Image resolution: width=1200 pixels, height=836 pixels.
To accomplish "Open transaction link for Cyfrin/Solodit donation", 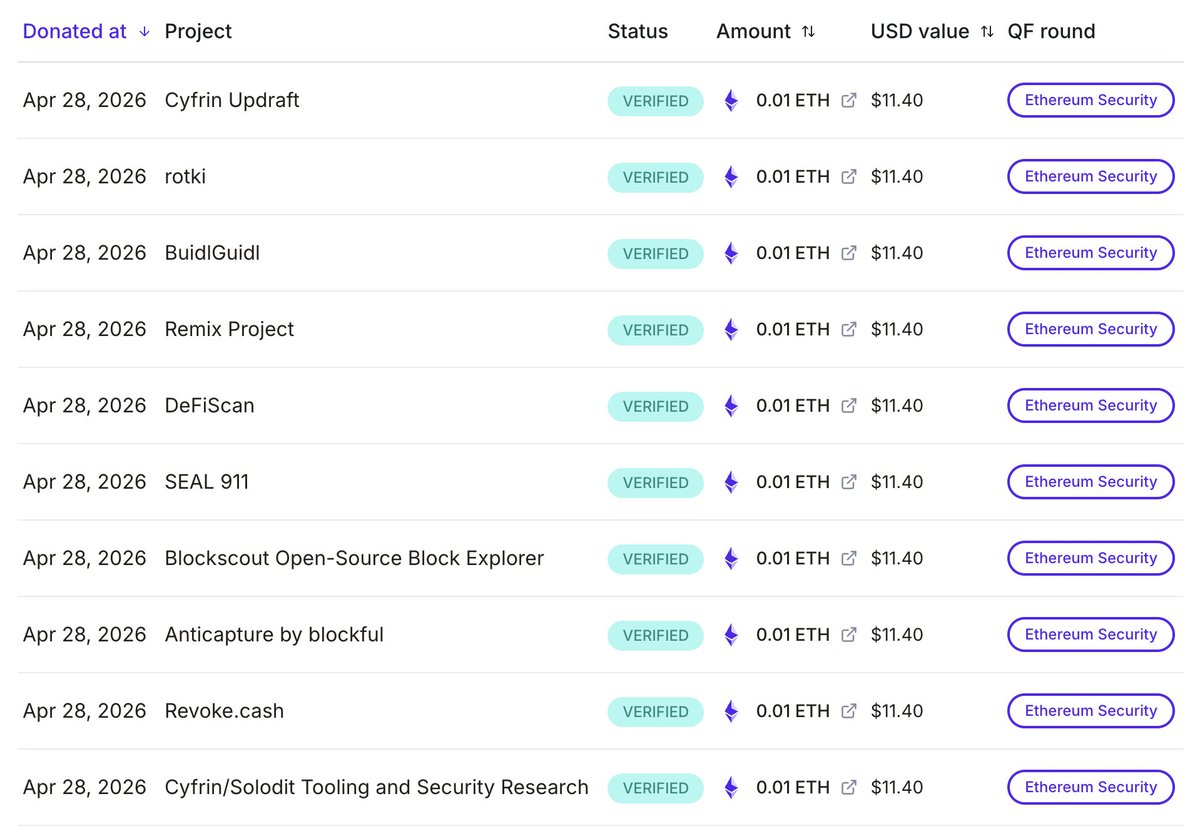I will (x=849, y=787).
